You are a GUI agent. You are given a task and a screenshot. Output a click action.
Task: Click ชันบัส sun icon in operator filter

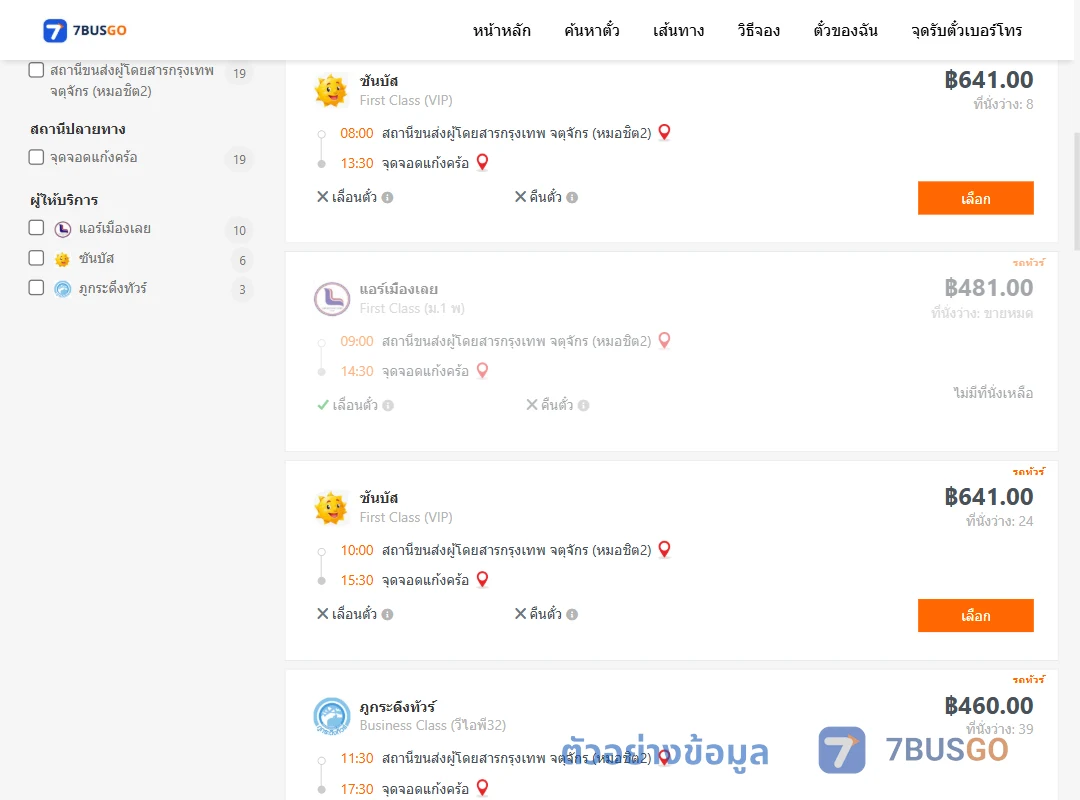pyautogui.click(x=63, y=259)
